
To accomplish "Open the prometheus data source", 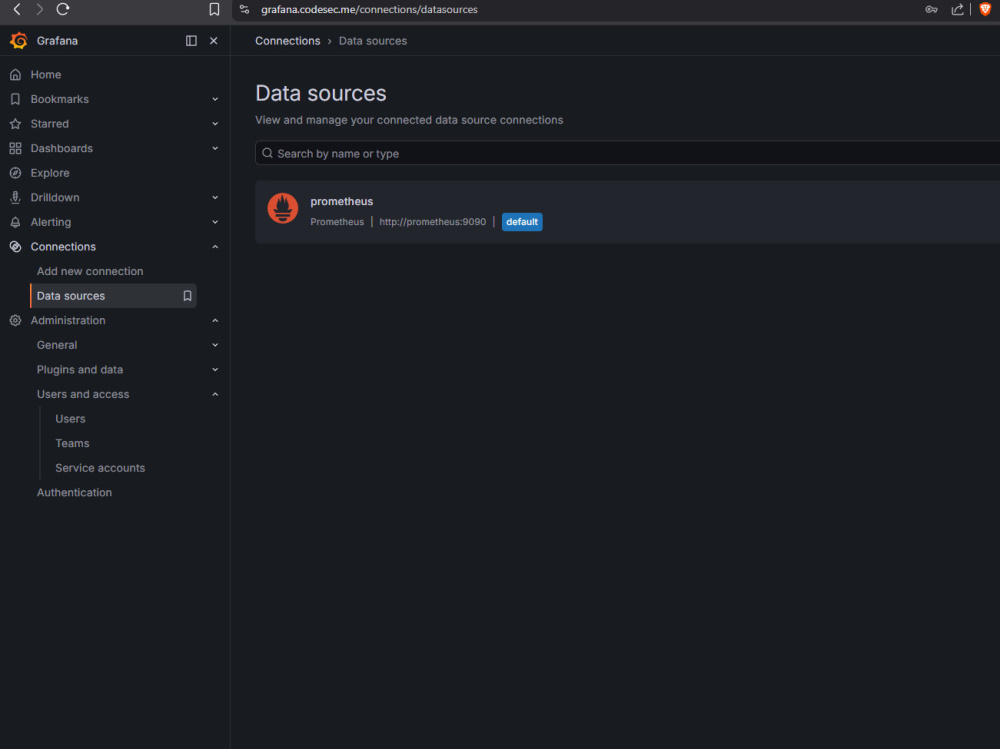I will click(342, 201).
